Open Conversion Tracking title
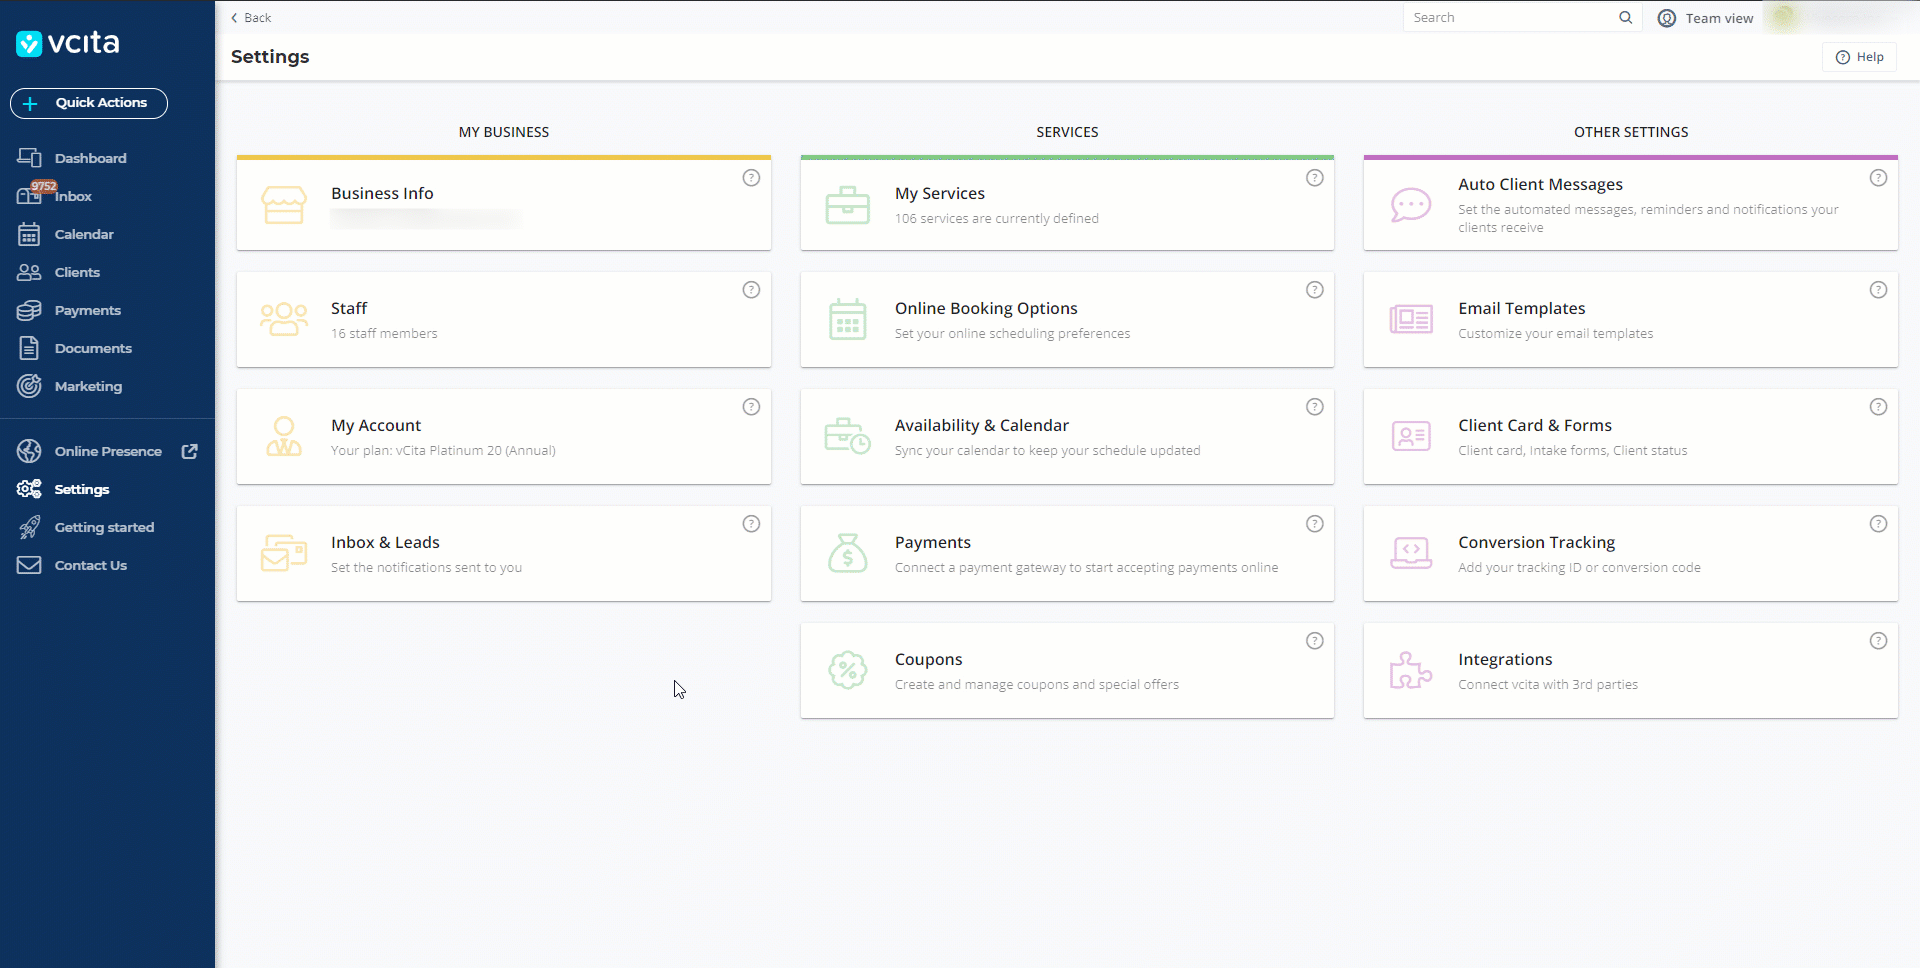Screen dimensions: 1920x968 coord(1536,542)
